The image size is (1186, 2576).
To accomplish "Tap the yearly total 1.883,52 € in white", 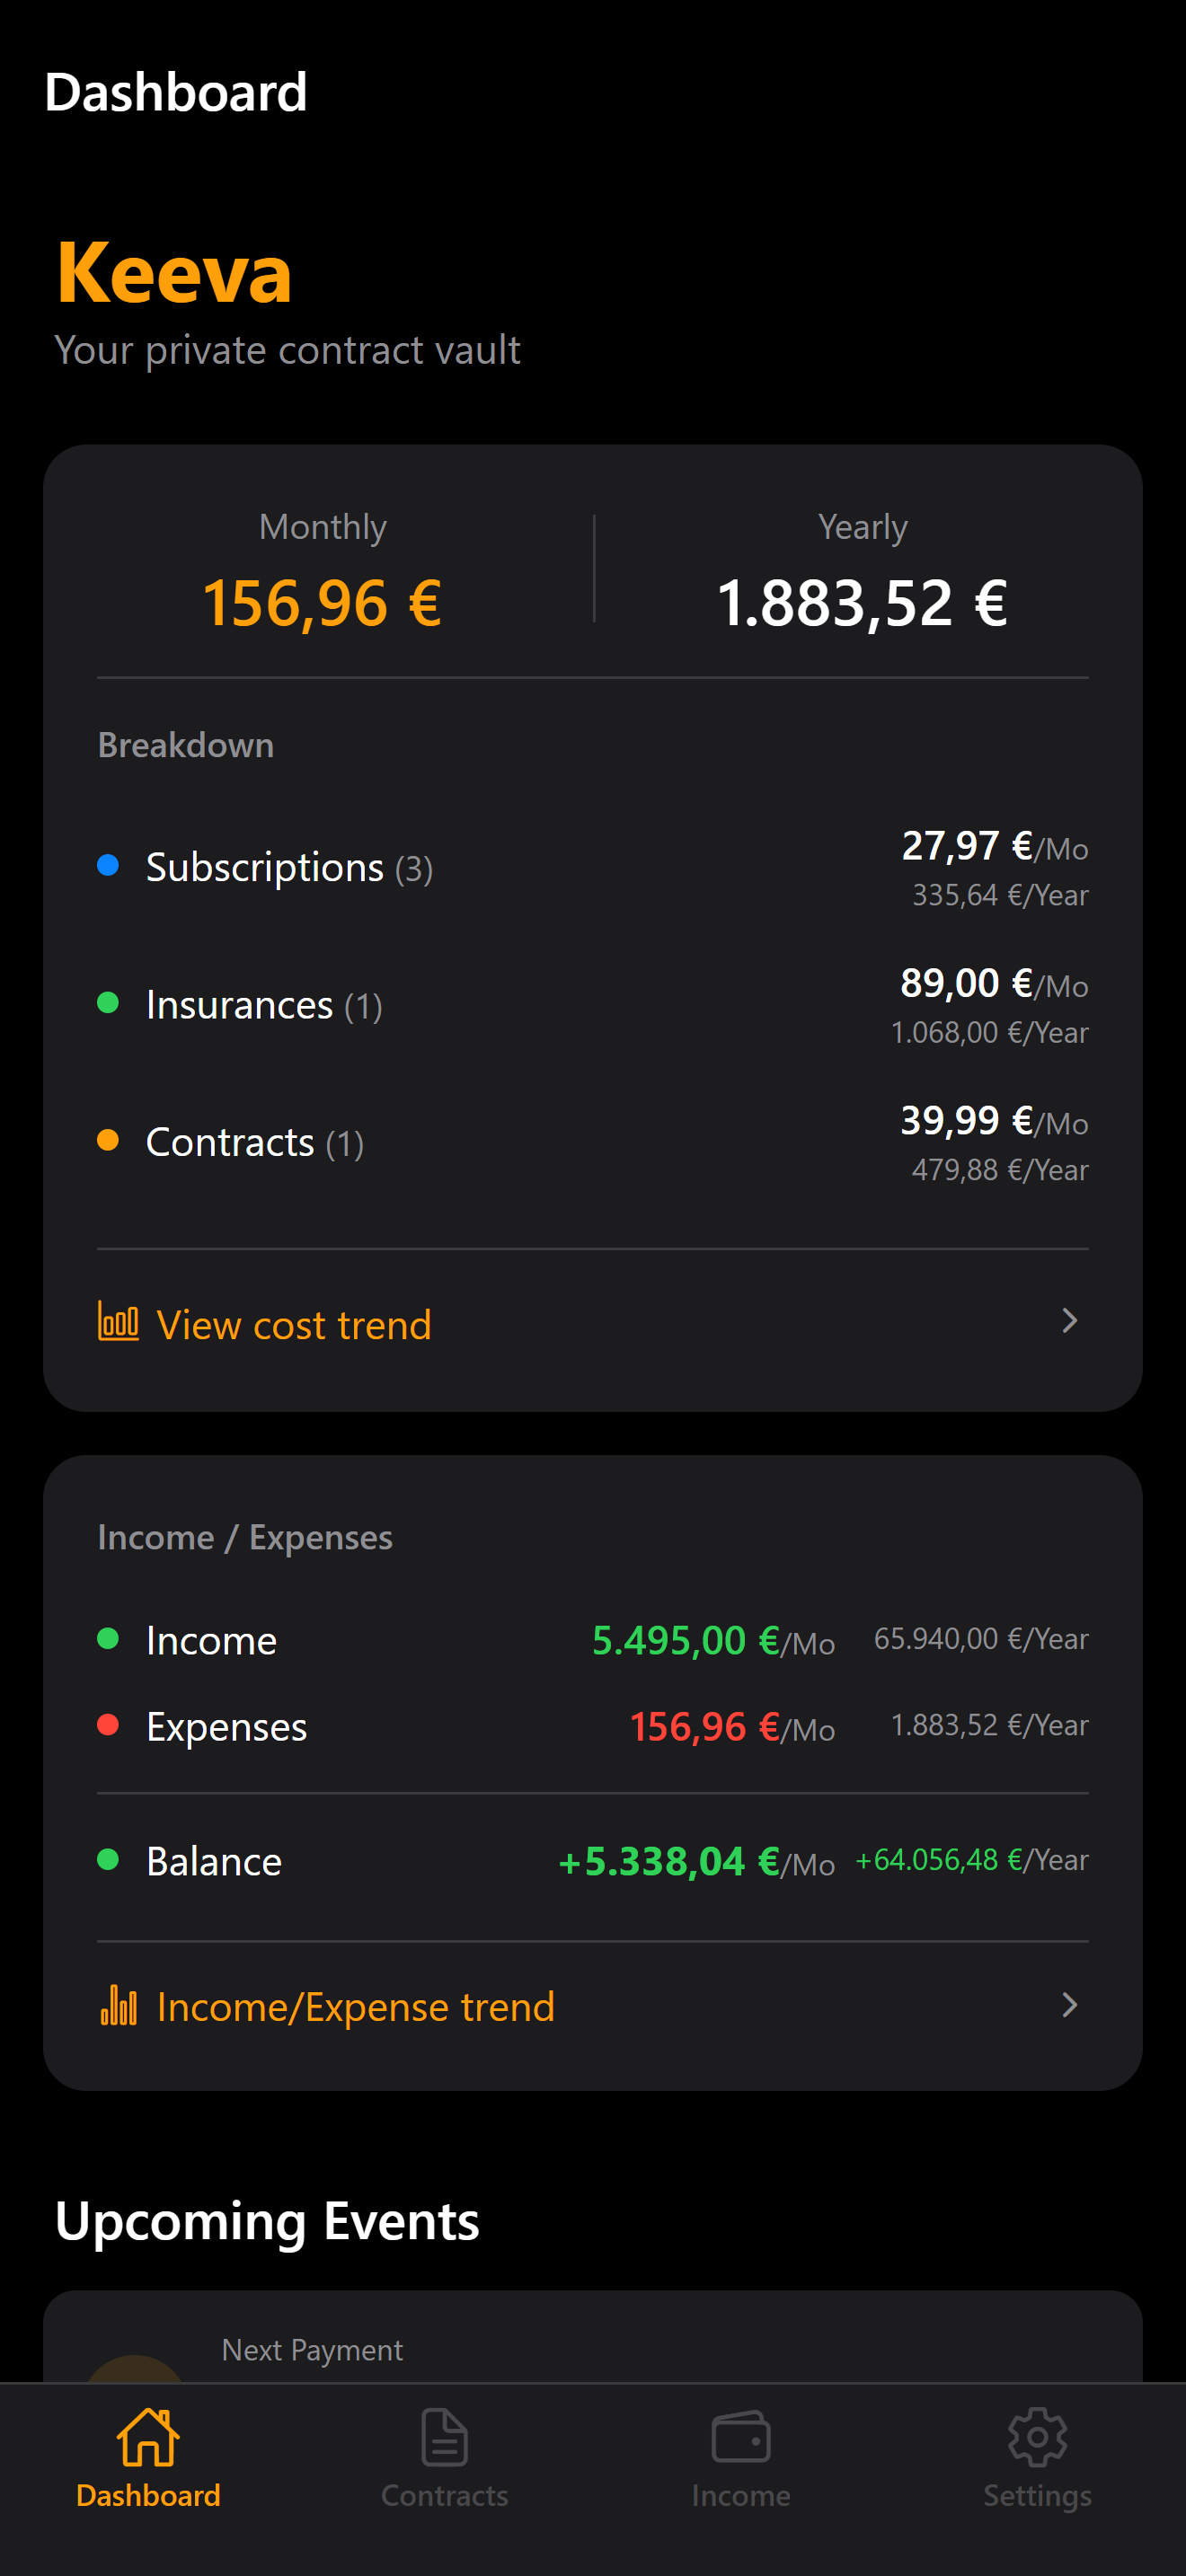I will [x=862, y=603].
